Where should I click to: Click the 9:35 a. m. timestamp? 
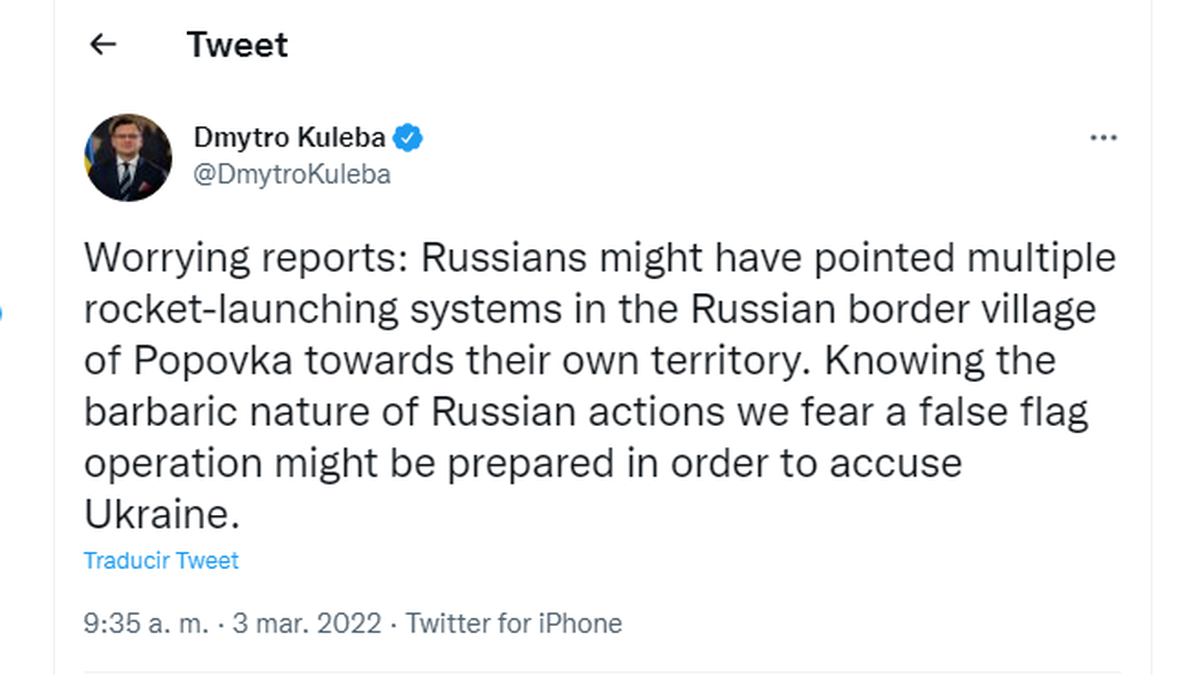click(147, 624)
